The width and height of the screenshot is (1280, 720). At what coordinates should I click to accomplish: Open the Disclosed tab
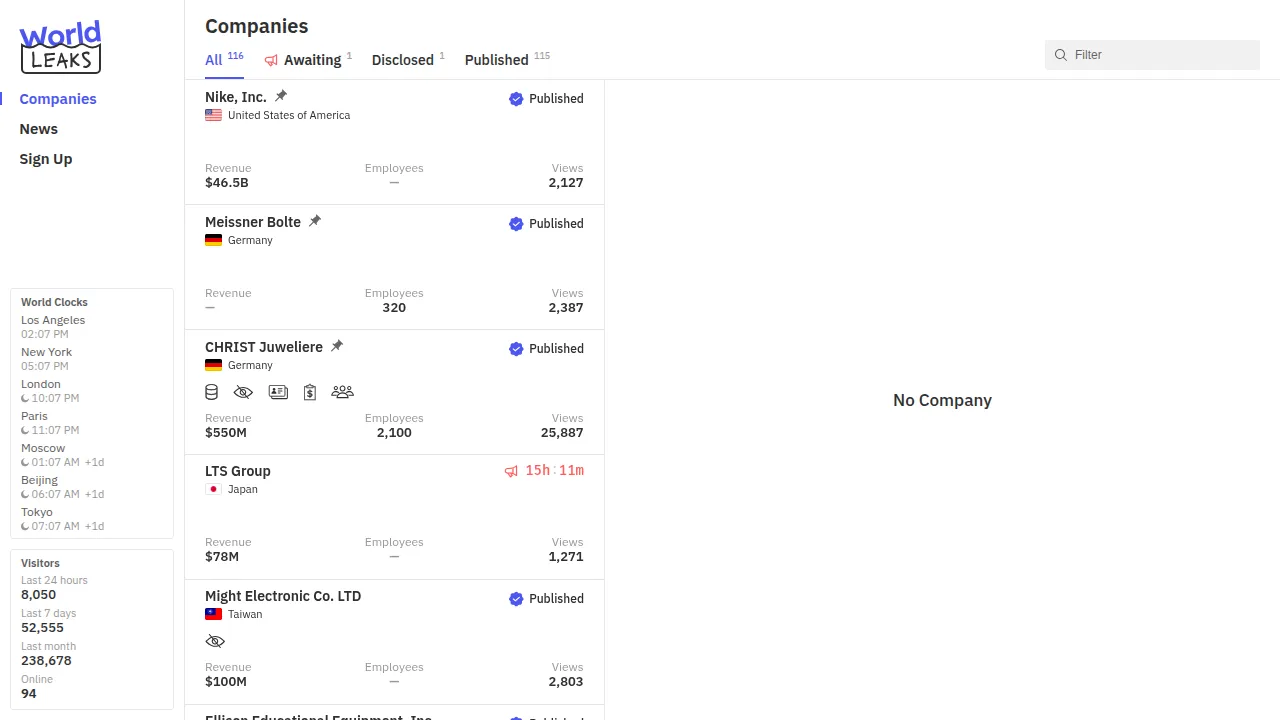402,60
